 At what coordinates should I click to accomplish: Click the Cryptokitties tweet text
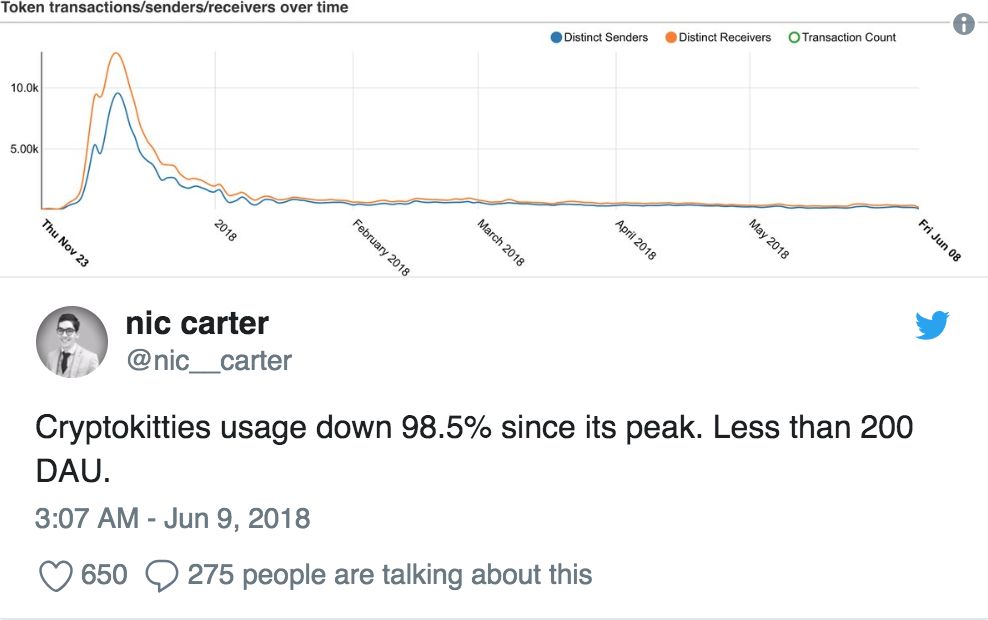pyautogui.click(x=474, y=448)
